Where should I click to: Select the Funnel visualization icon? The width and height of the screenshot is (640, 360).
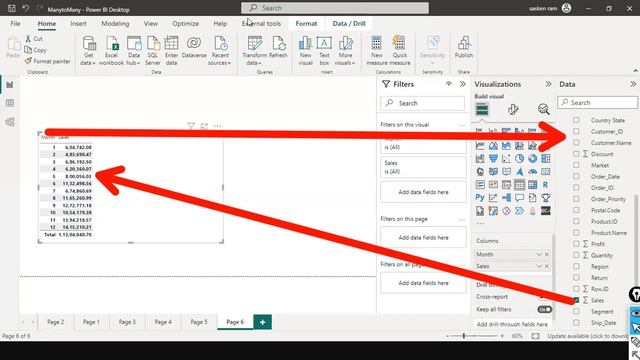coord(493,158)
